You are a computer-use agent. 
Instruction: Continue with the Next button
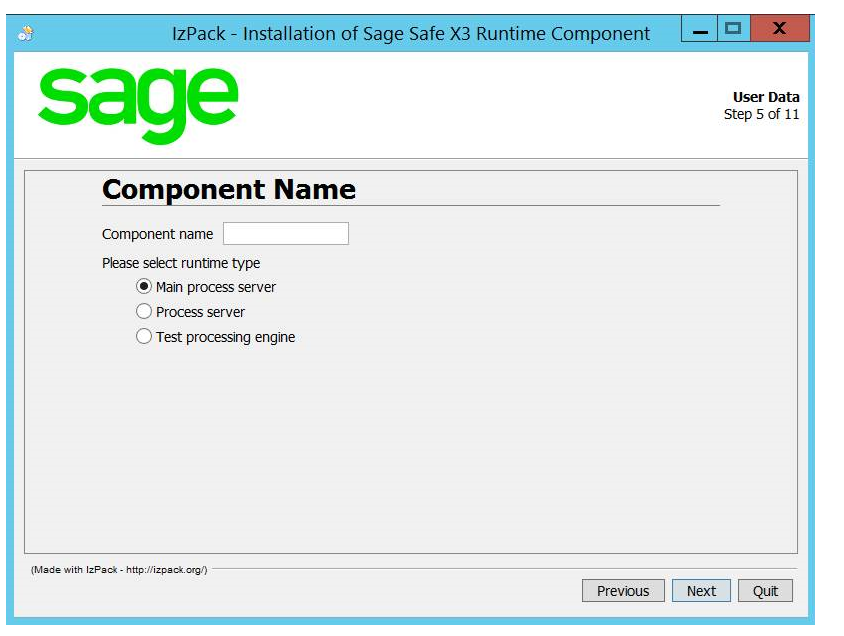coord(701,591)
